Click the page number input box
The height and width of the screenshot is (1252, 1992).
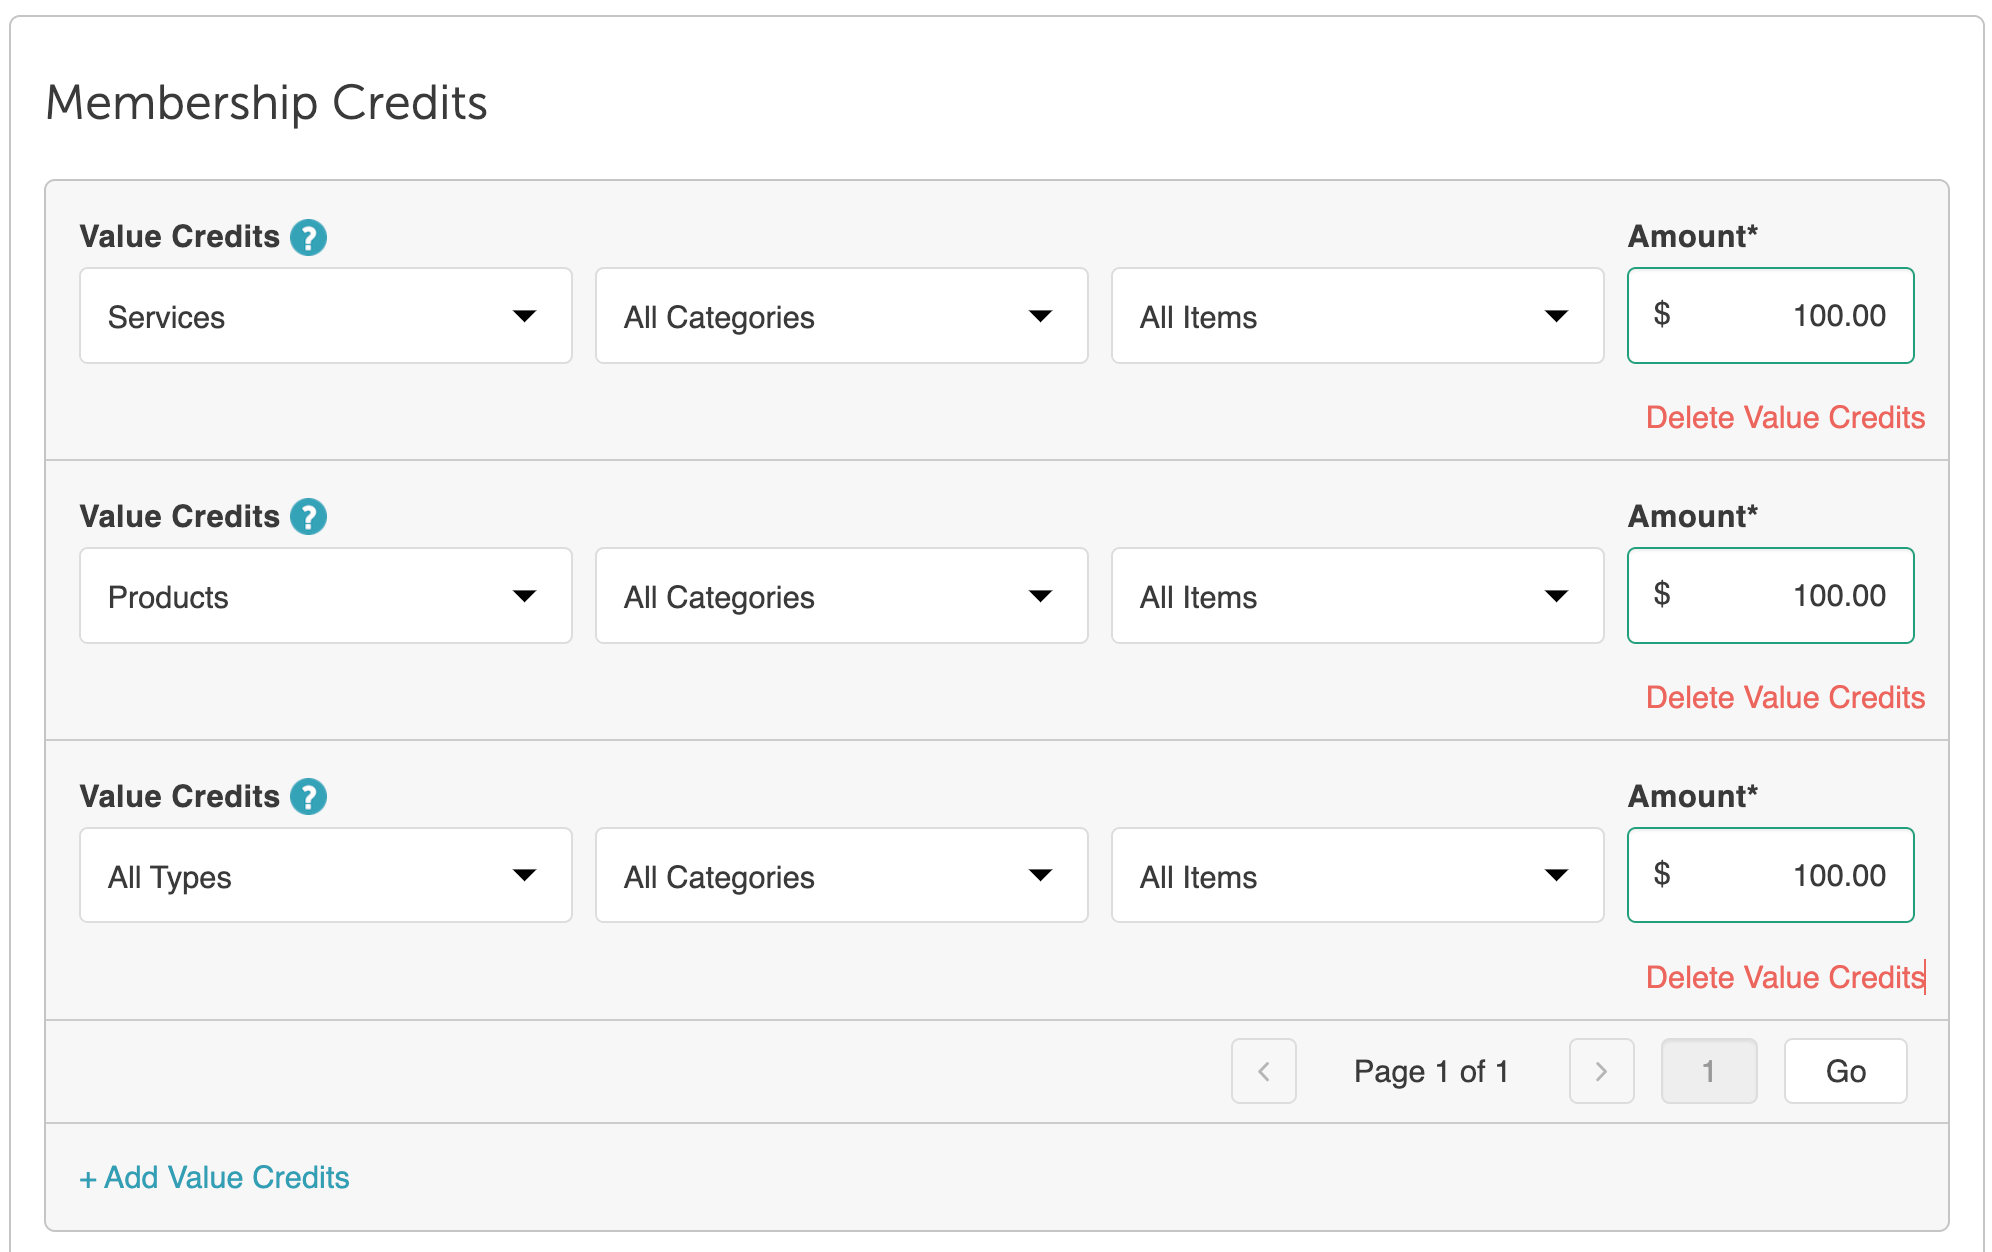pyautogui.click(x=1708, y=1071)
